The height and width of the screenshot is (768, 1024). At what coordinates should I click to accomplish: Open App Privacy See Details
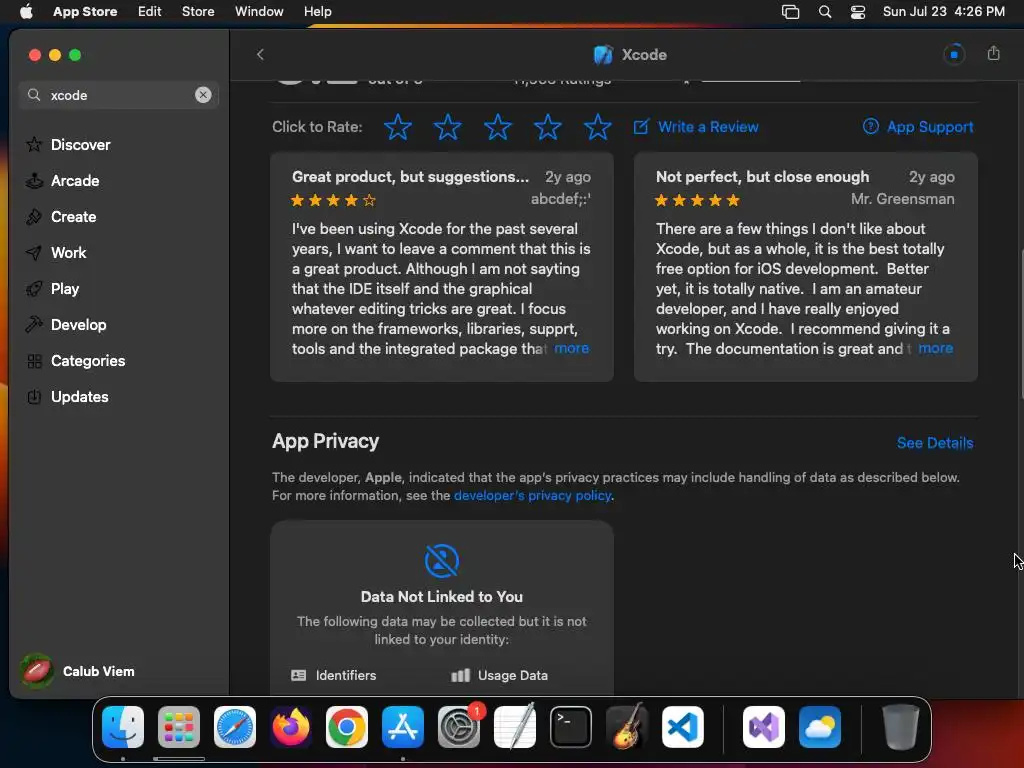(x=935, y=443)
